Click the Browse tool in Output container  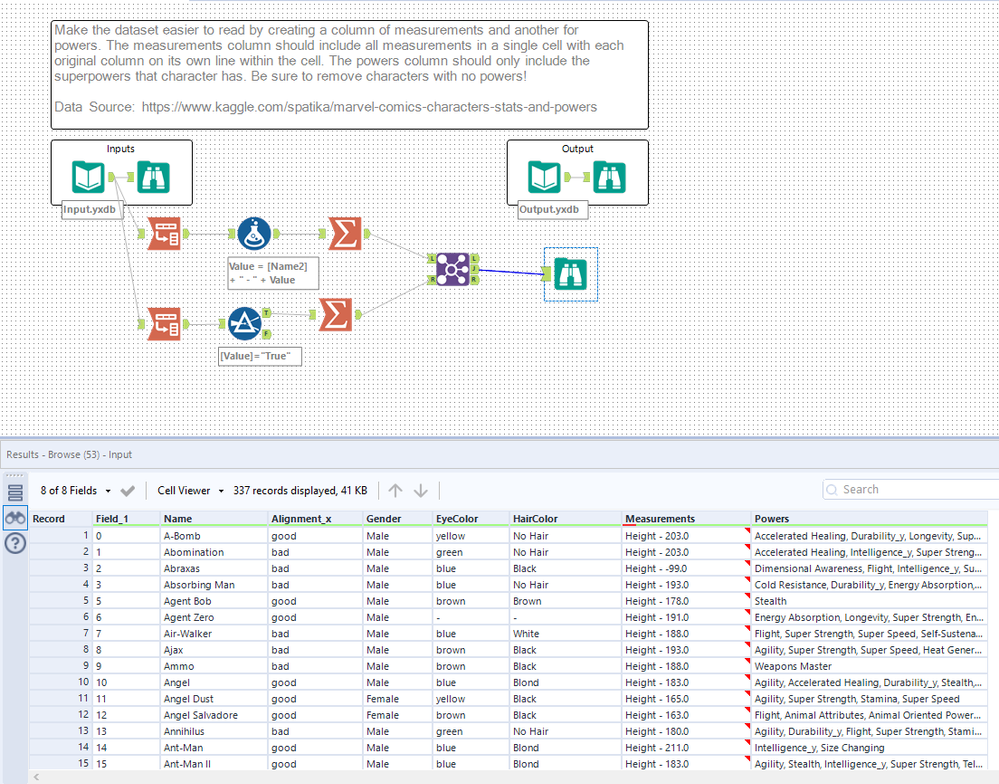point(609,177)
